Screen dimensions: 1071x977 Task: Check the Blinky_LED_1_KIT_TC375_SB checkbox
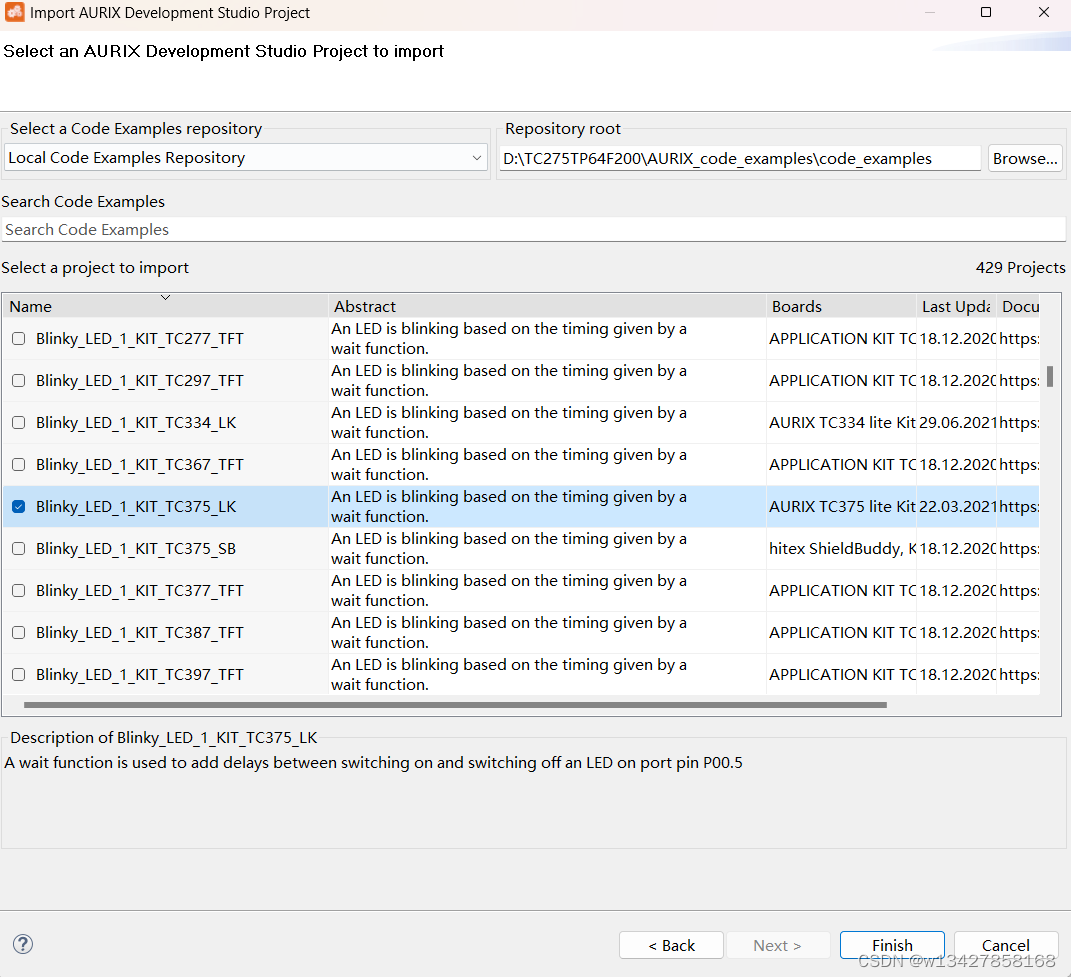[x=19, y=549]
